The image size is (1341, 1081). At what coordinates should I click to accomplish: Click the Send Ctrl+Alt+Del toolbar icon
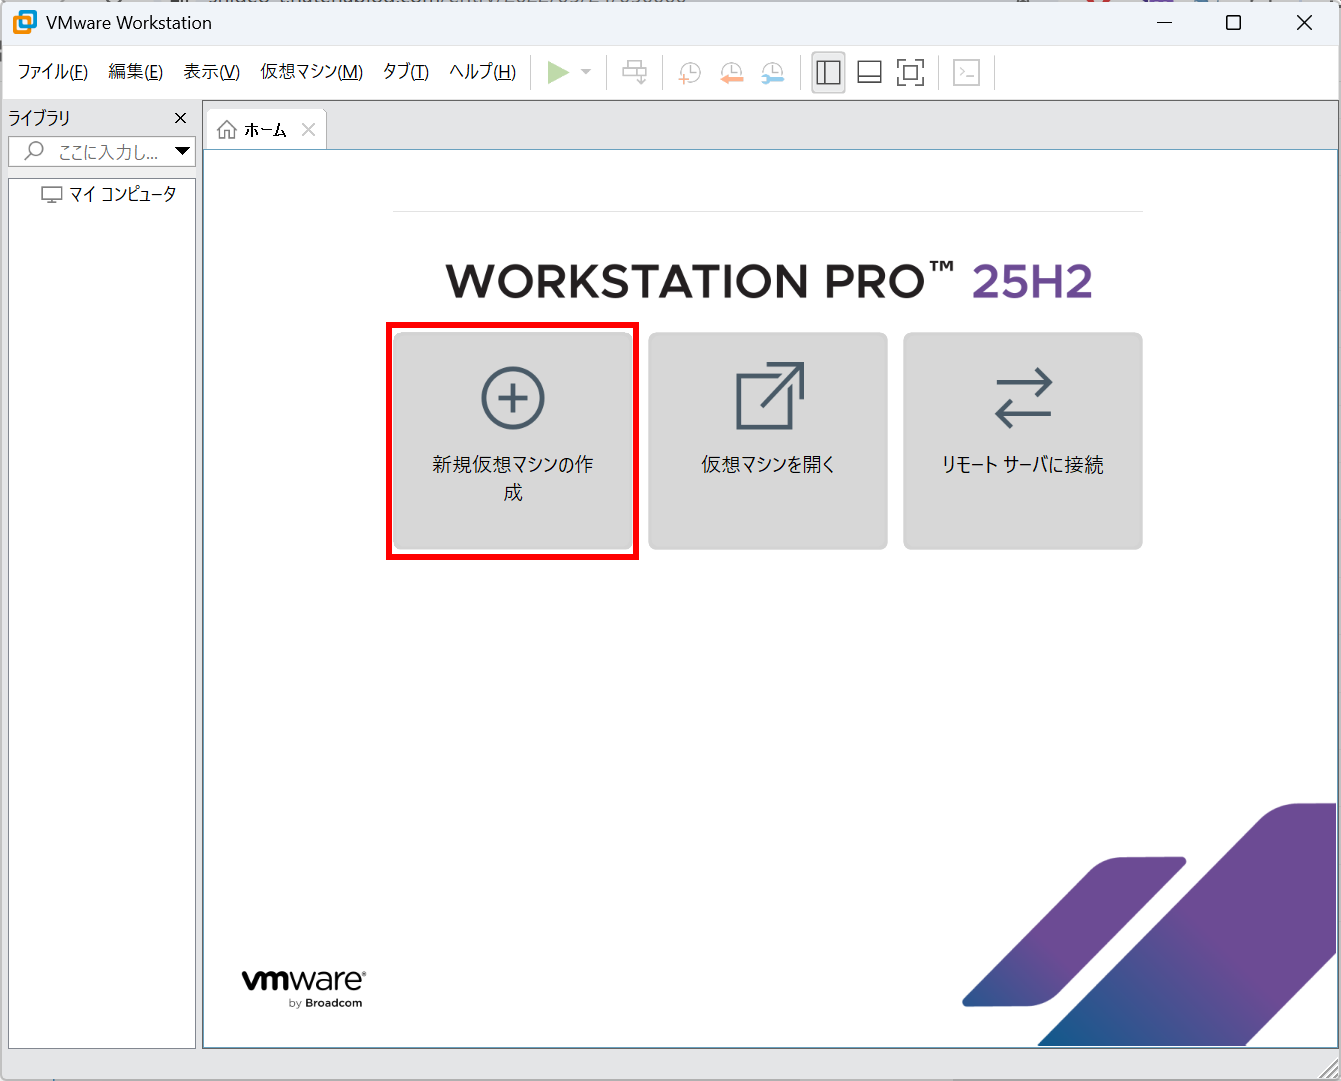click(634, 72)
